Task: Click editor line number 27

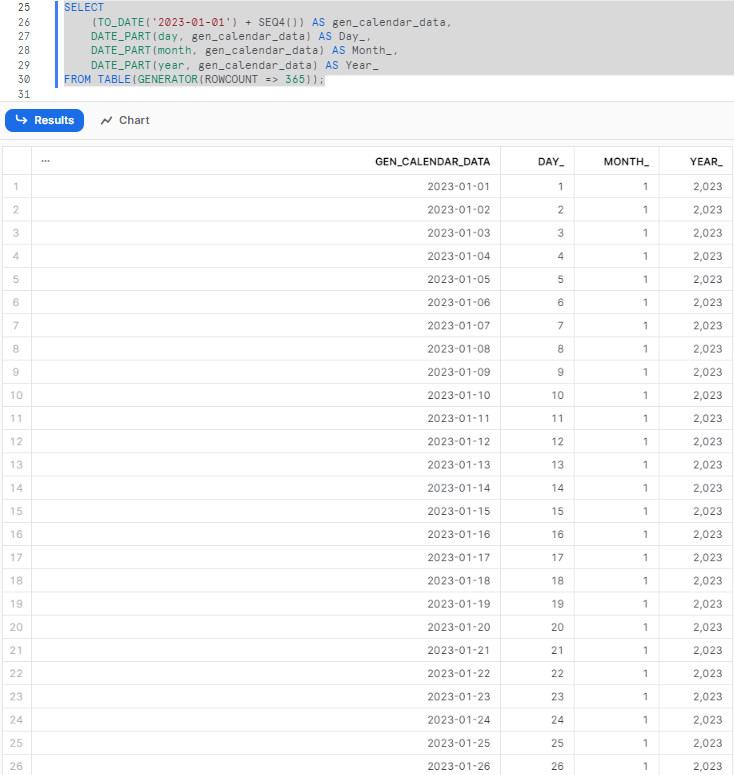Action: (x=24, y=36)
